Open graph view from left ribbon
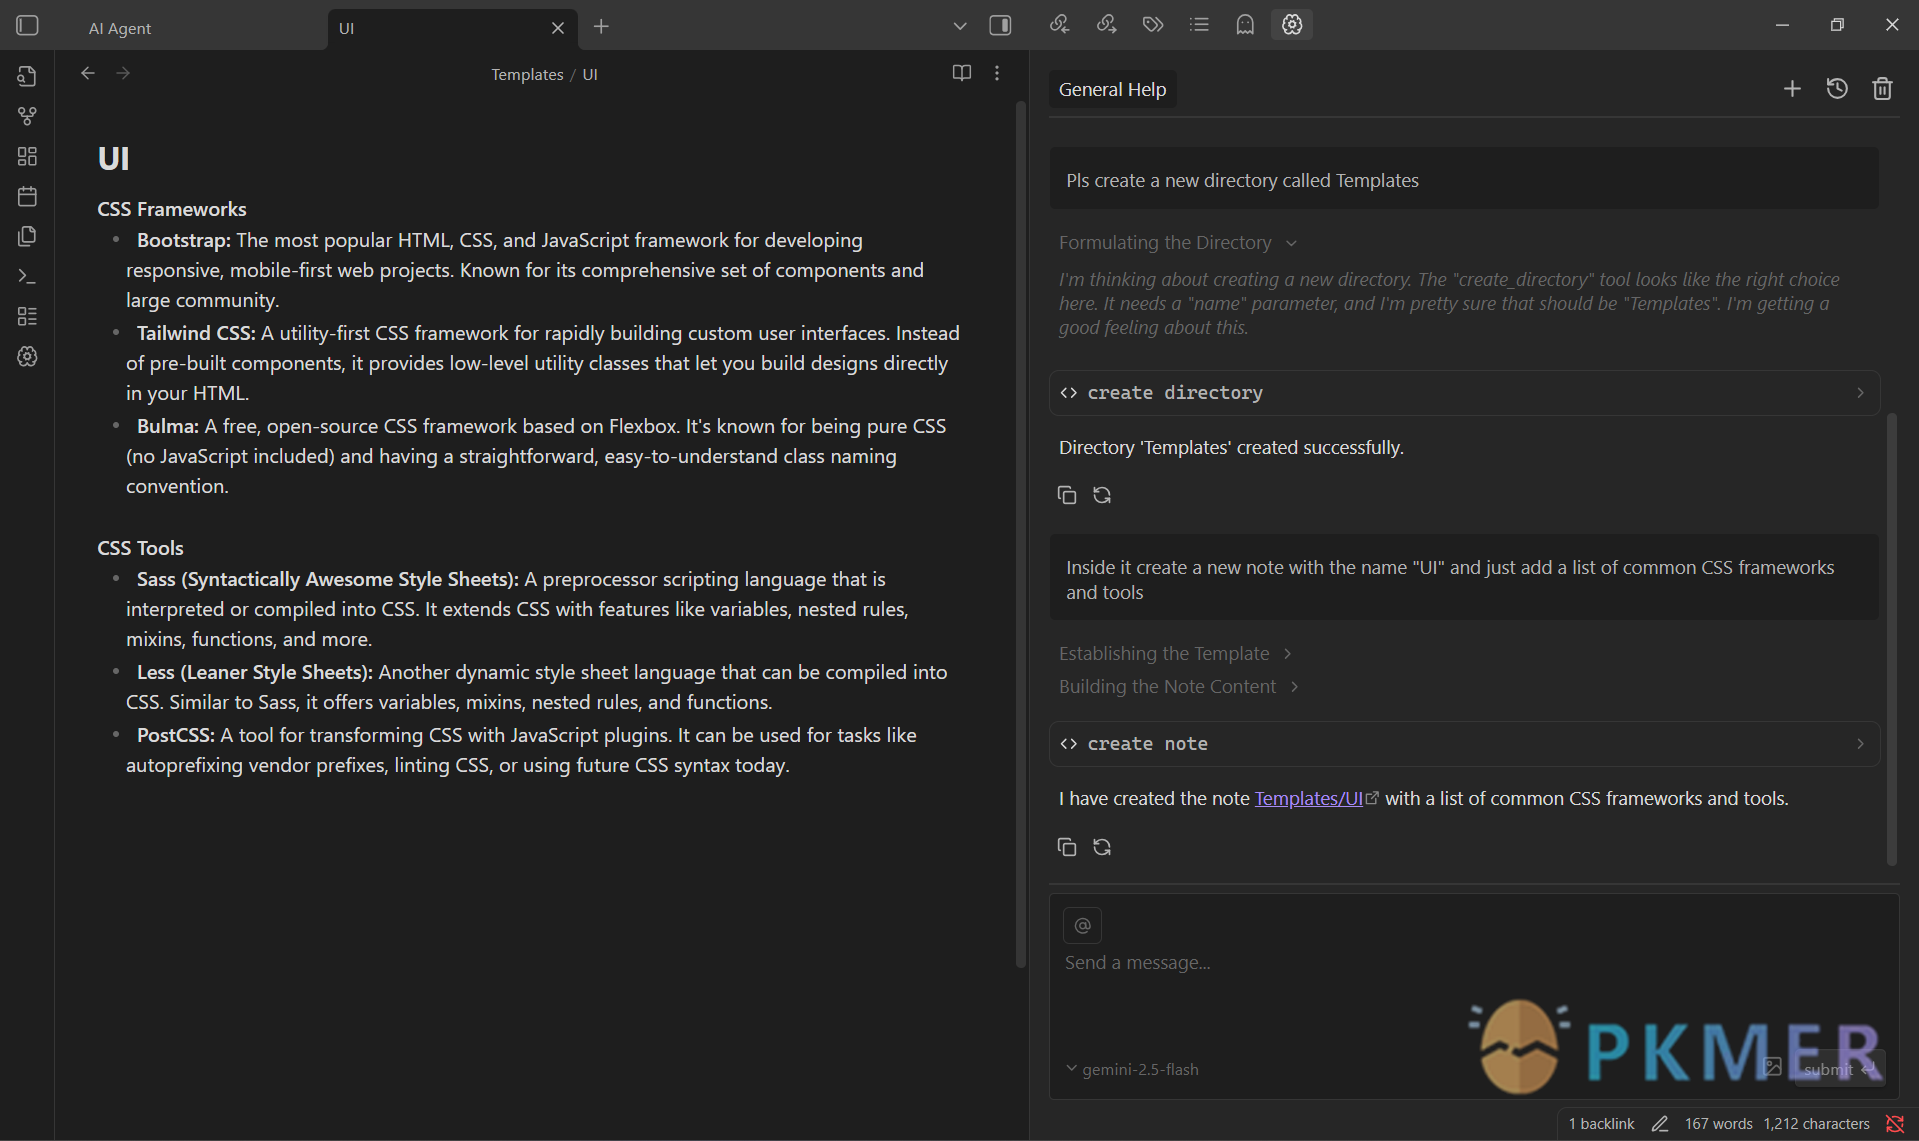The width and height of the screenshot is (1919, 1141). pyautogui.click(x=27, y=116)
